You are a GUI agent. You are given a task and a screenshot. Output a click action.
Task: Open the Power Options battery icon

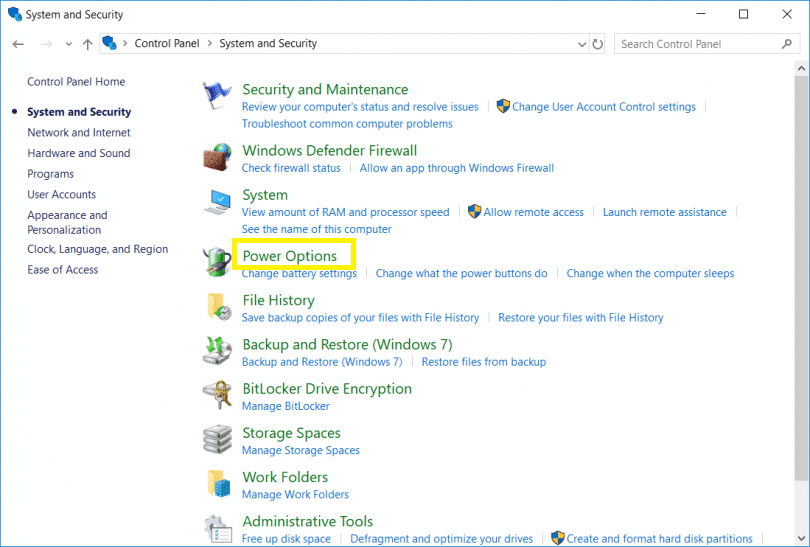(217, 261)
